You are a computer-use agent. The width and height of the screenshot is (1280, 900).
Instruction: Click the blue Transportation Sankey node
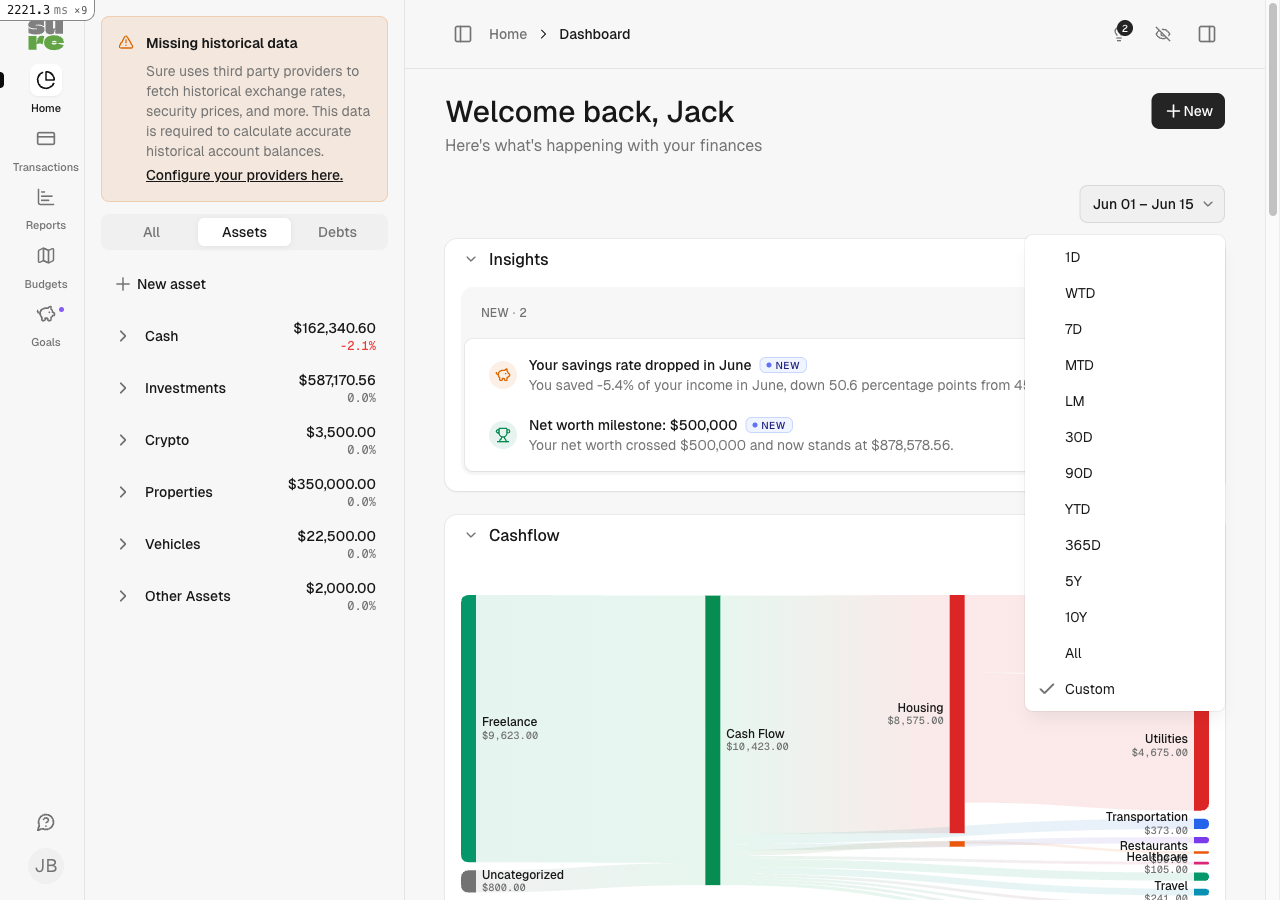tap(1201, 824)
